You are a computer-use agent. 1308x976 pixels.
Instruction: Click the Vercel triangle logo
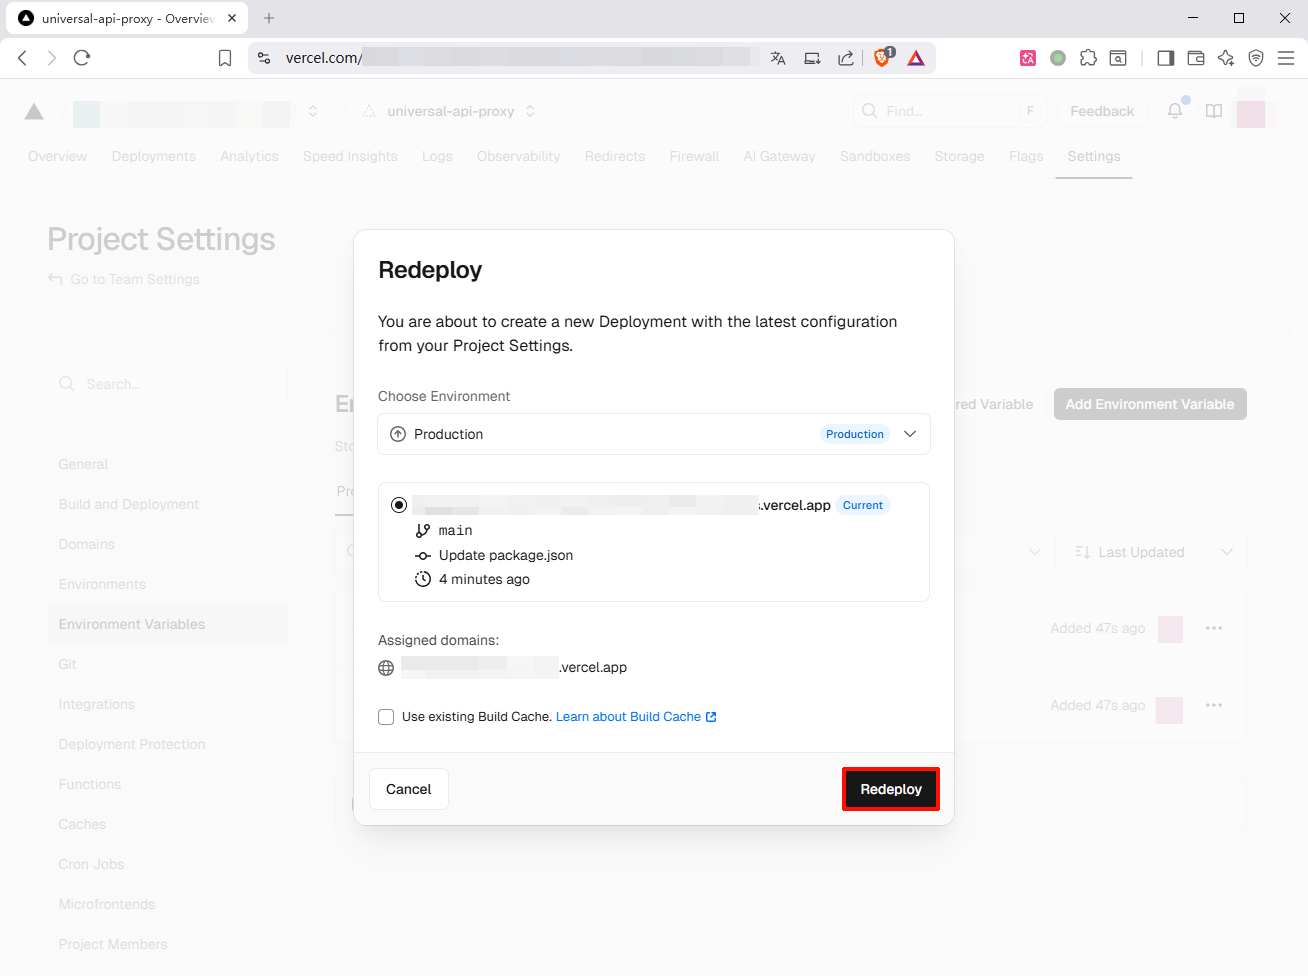34,111
